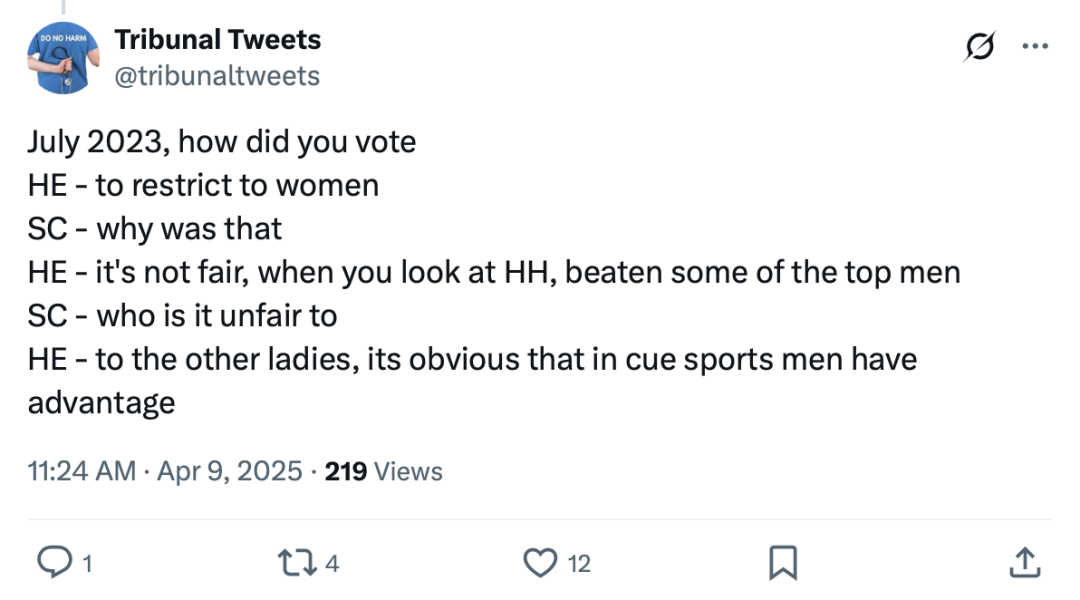Click the Apr 9, 2025 date

point(228,471)
